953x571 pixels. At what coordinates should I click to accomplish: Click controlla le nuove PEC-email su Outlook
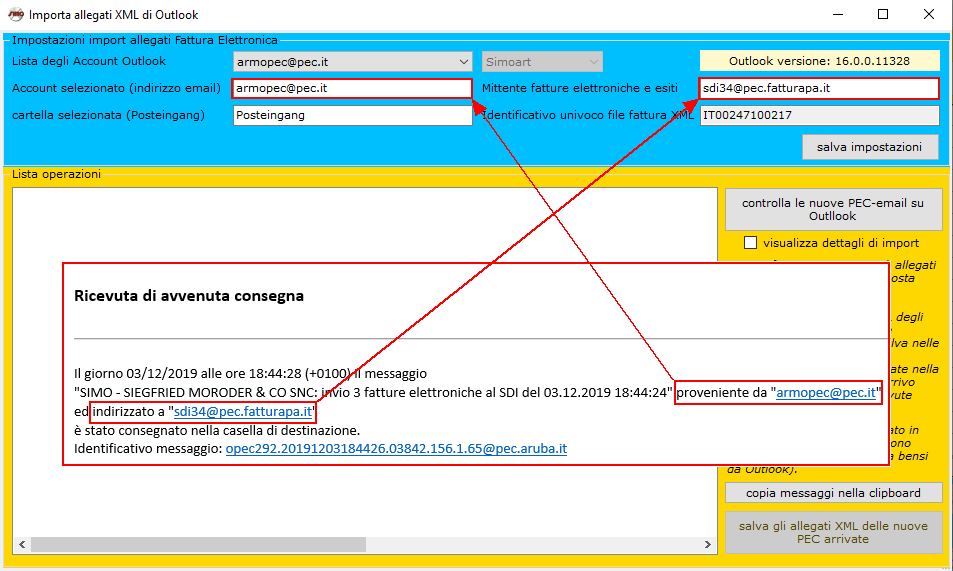[833, 209]
